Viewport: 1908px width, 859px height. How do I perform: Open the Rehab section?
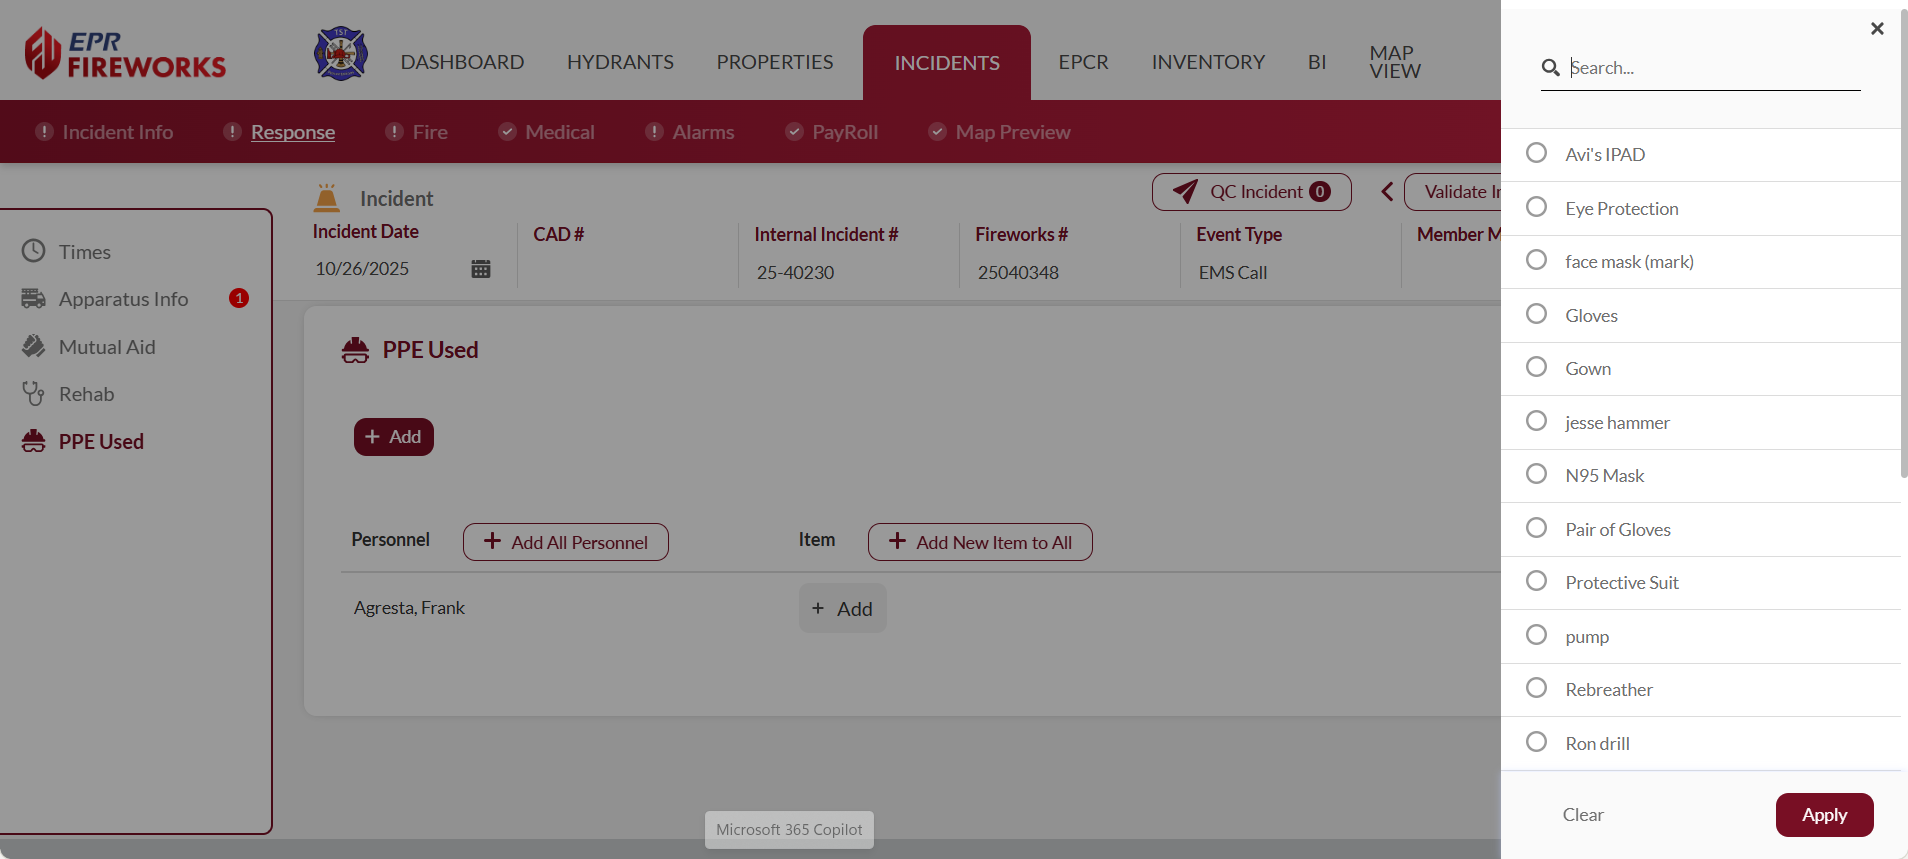coord(86,394)
